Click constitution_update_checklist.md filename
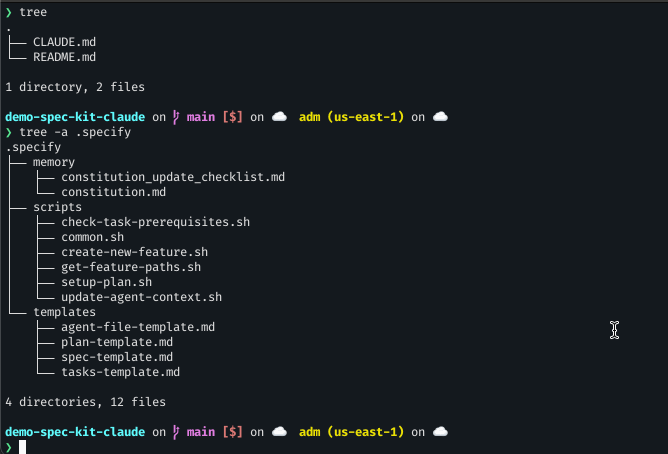The image size is (668, 454). point(173,177)
